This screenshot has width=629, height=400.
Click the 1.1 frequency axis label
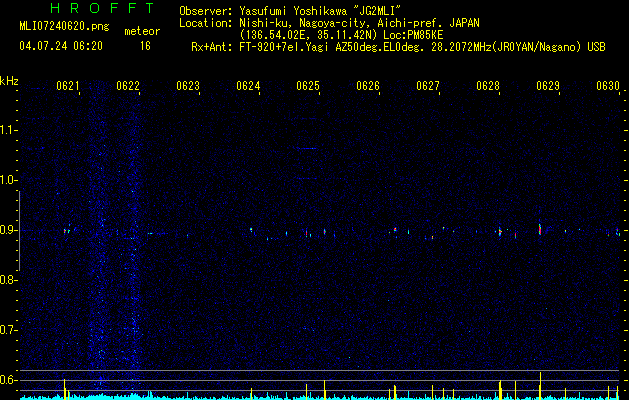[x=8, y=130]
